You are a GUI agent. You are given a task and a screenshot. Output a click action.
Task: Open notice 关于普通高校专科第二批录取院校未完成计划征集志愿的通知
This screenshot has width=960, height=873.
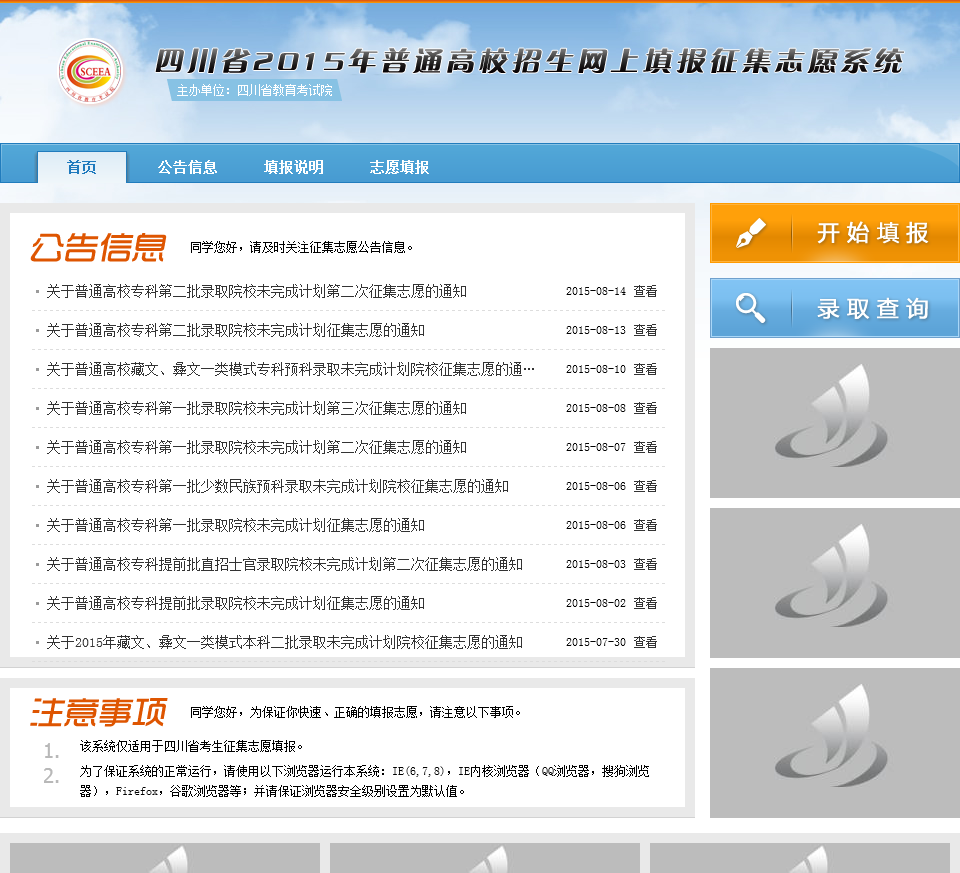click(236, 331)
